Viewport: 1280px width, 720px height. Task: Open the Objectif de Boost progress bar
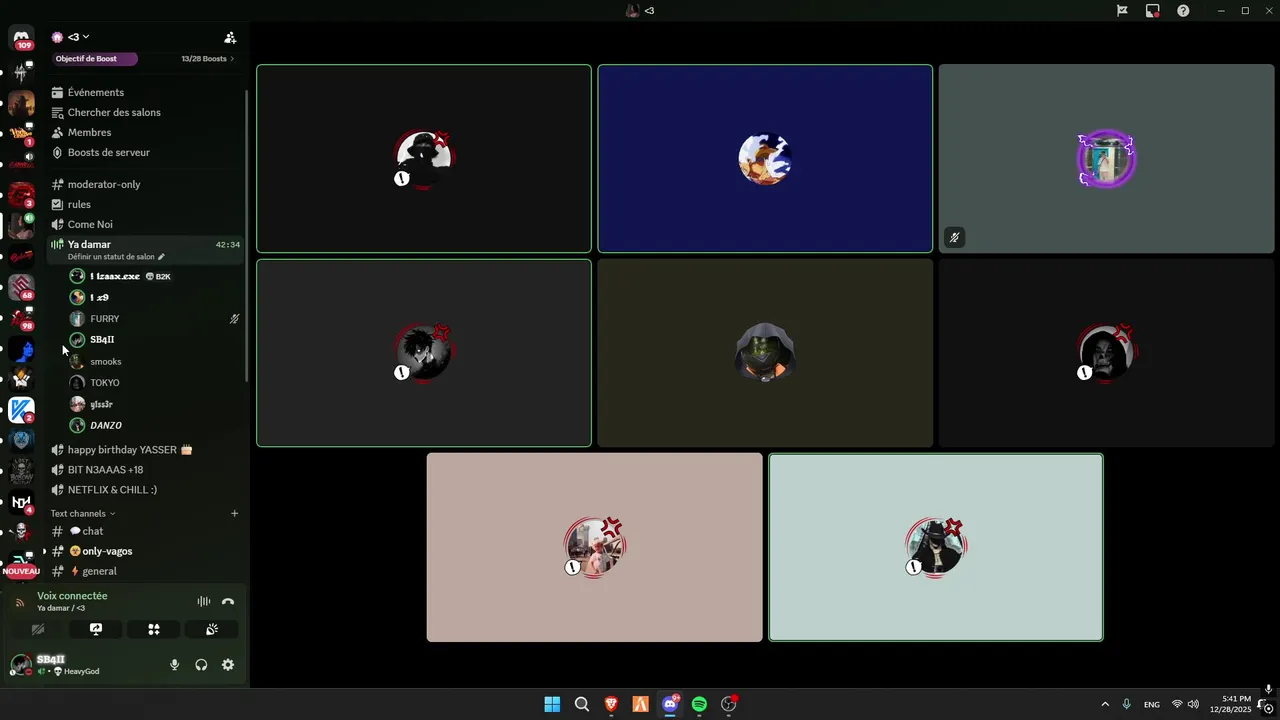tap(95, 59)
